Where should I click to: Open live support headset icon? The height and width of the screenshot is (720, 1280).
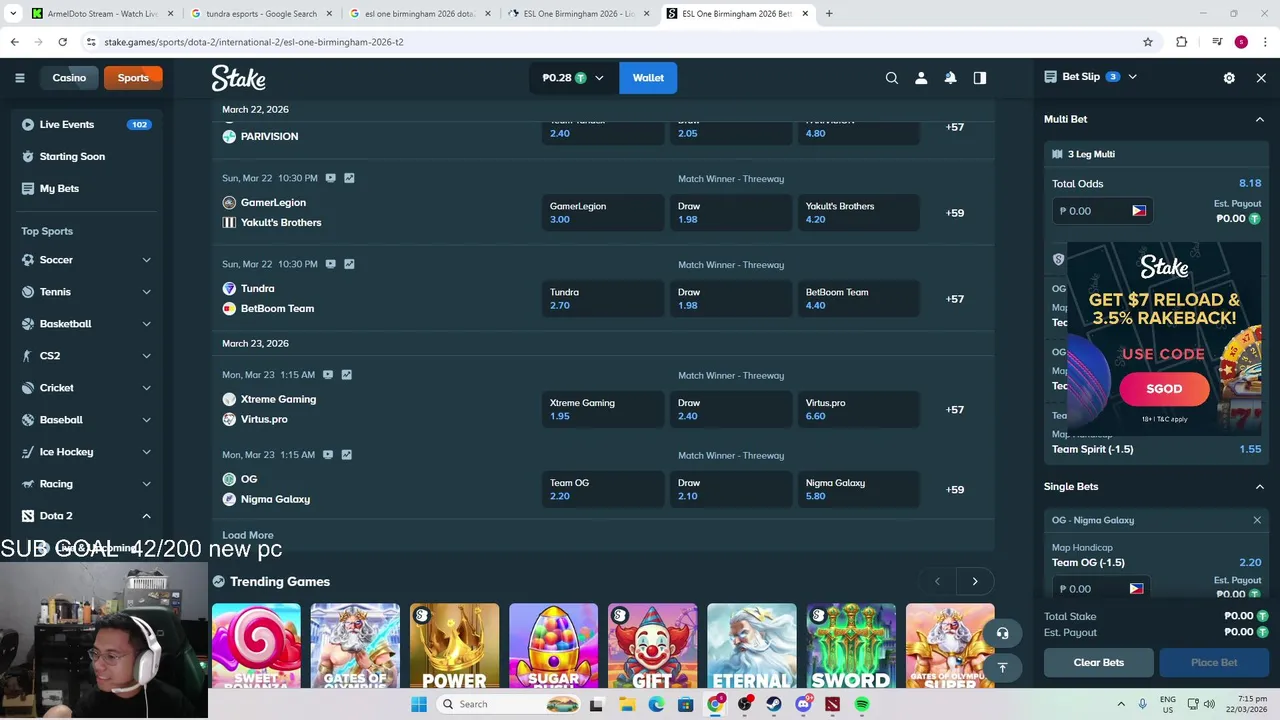tap(1002, 633)
